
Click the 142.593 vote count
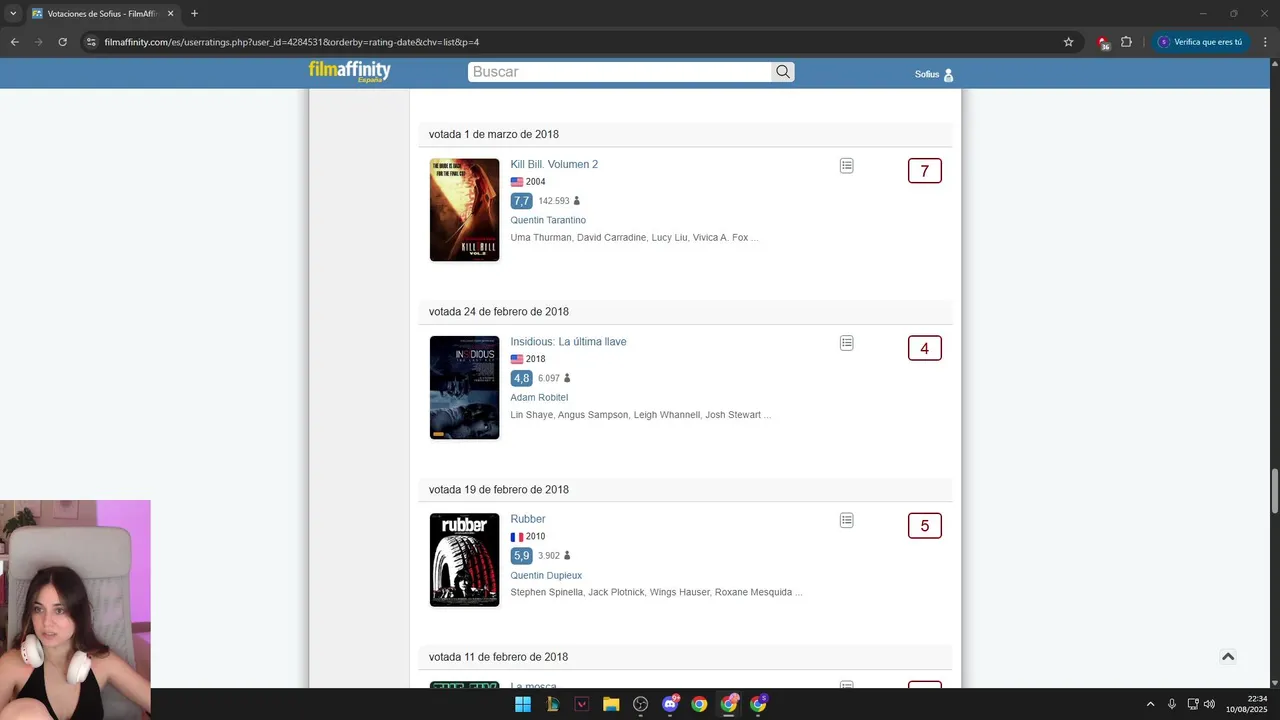tap(554, 201)
